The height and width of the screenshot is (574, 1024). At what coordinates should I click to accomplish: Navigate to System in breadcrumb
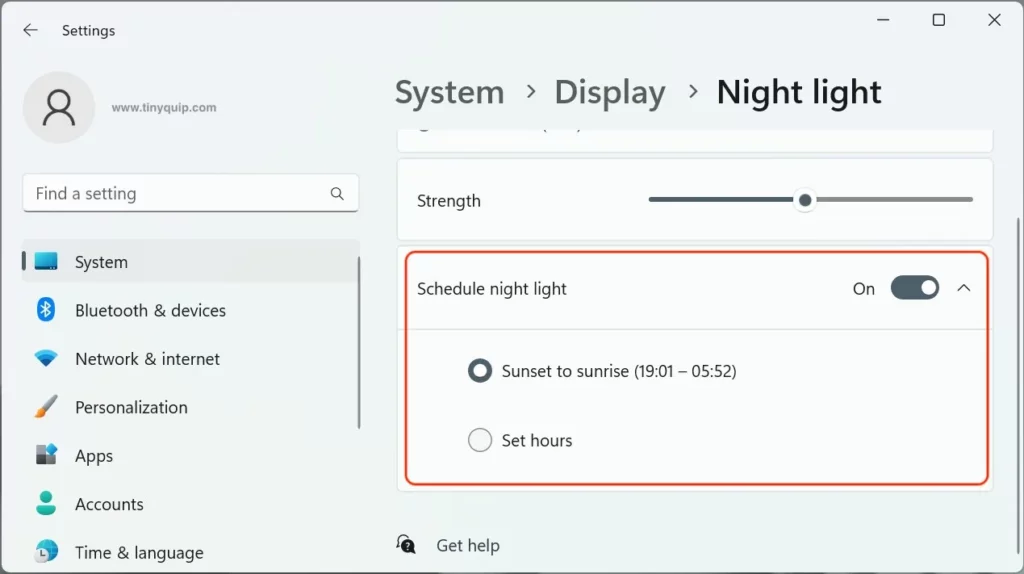[449, 92]
